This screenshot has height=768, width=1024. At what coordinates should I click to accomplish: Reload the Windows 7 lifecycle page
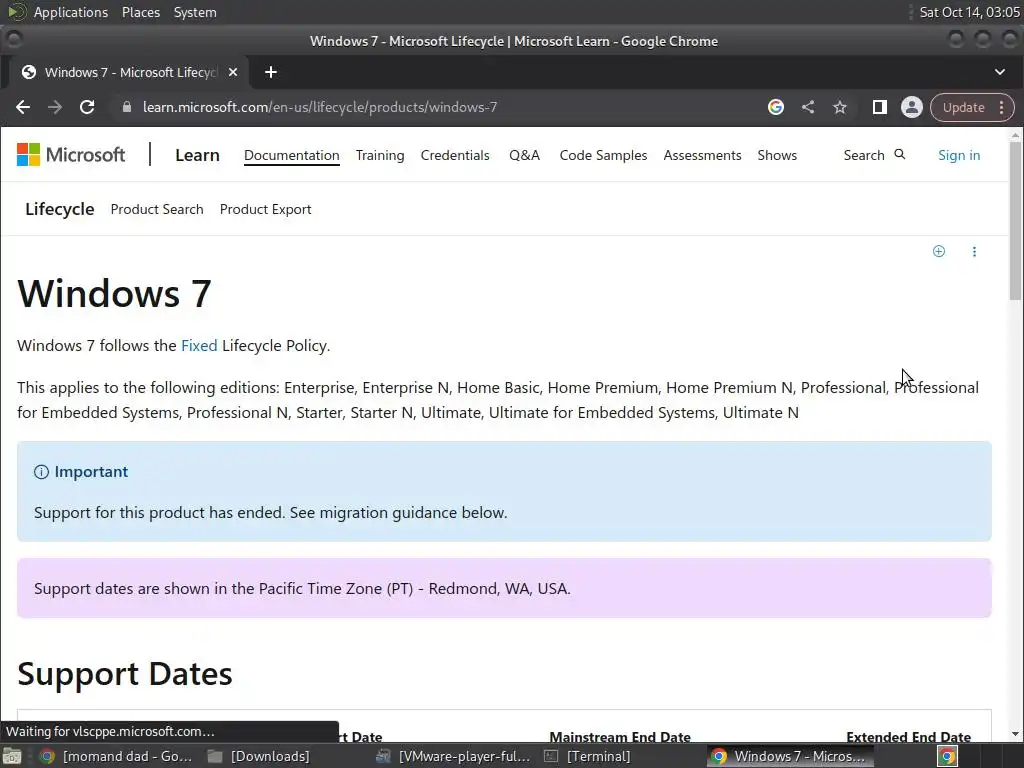click(87, 107)
